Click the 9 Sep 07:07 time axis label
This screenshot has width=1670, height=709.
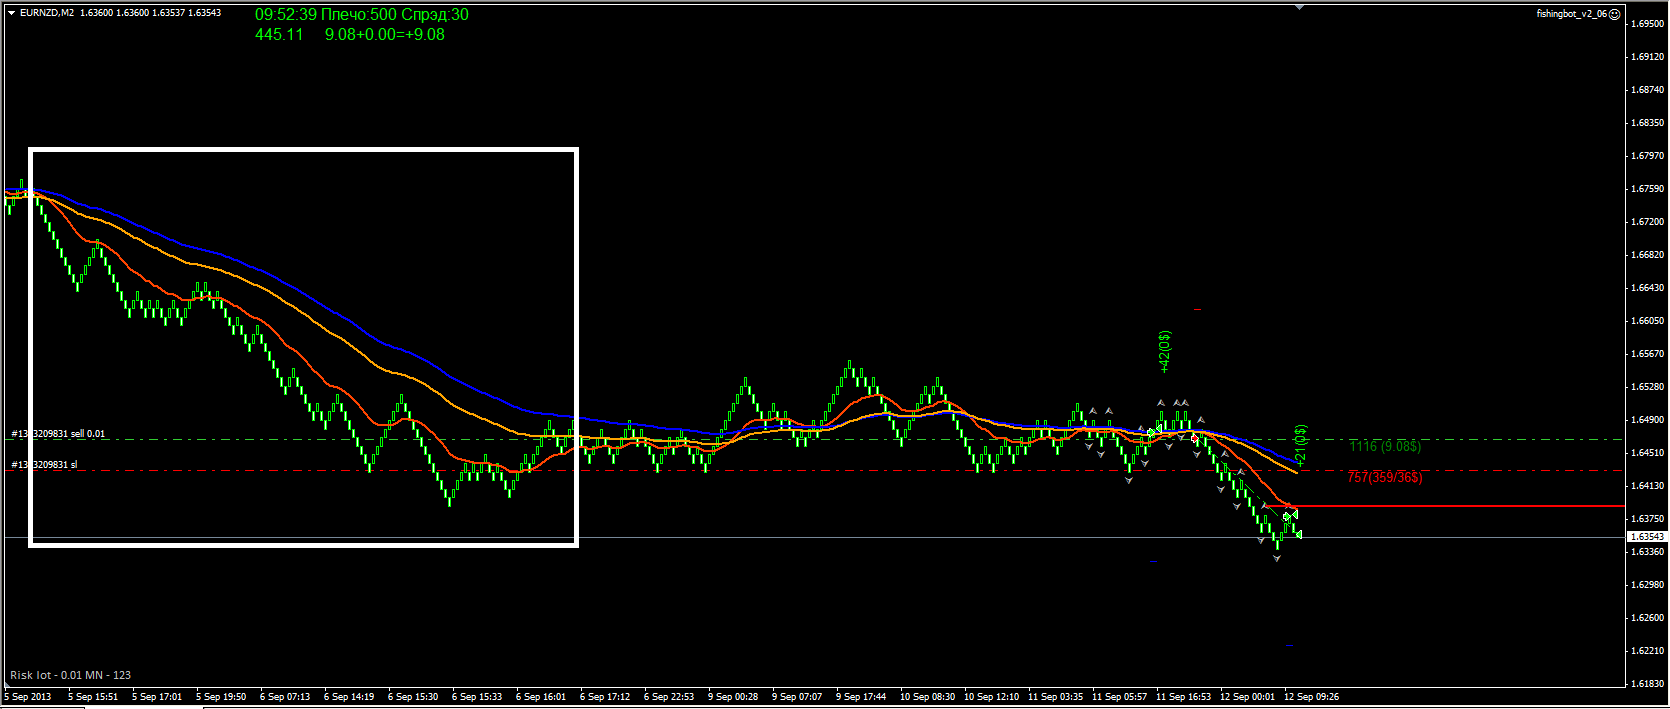pos(797,696)
